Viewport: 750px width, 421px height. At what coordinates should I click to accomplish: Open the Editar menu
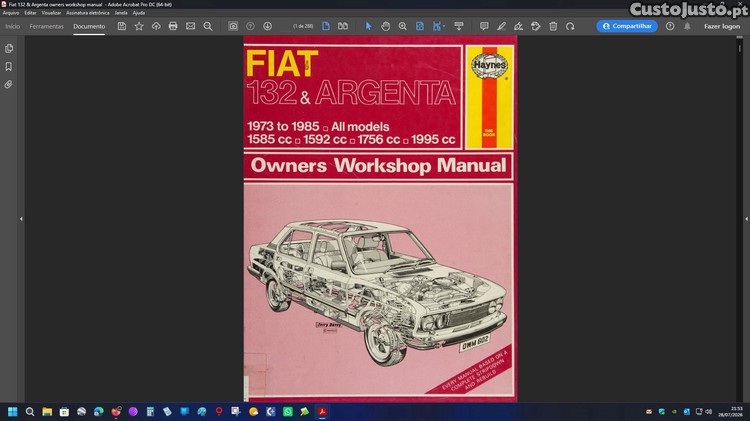(30, 13)
